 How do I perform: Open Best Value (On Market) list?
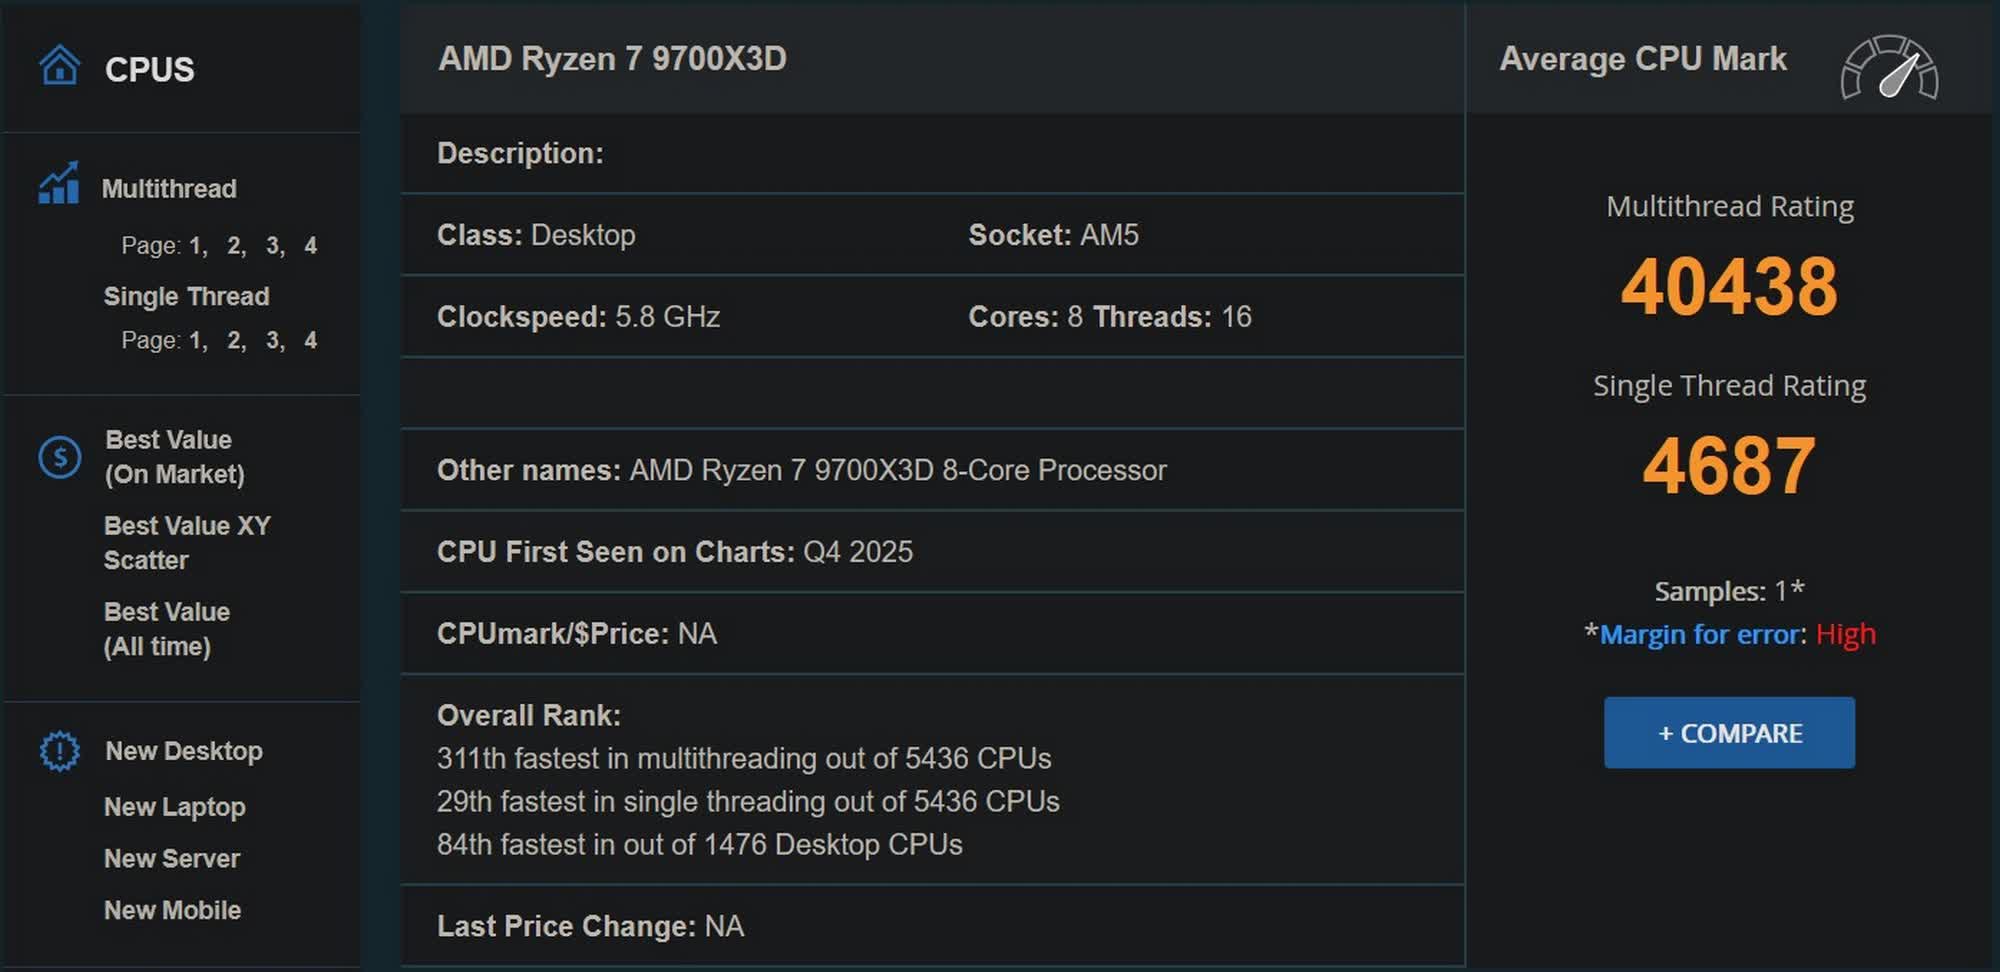174,456
